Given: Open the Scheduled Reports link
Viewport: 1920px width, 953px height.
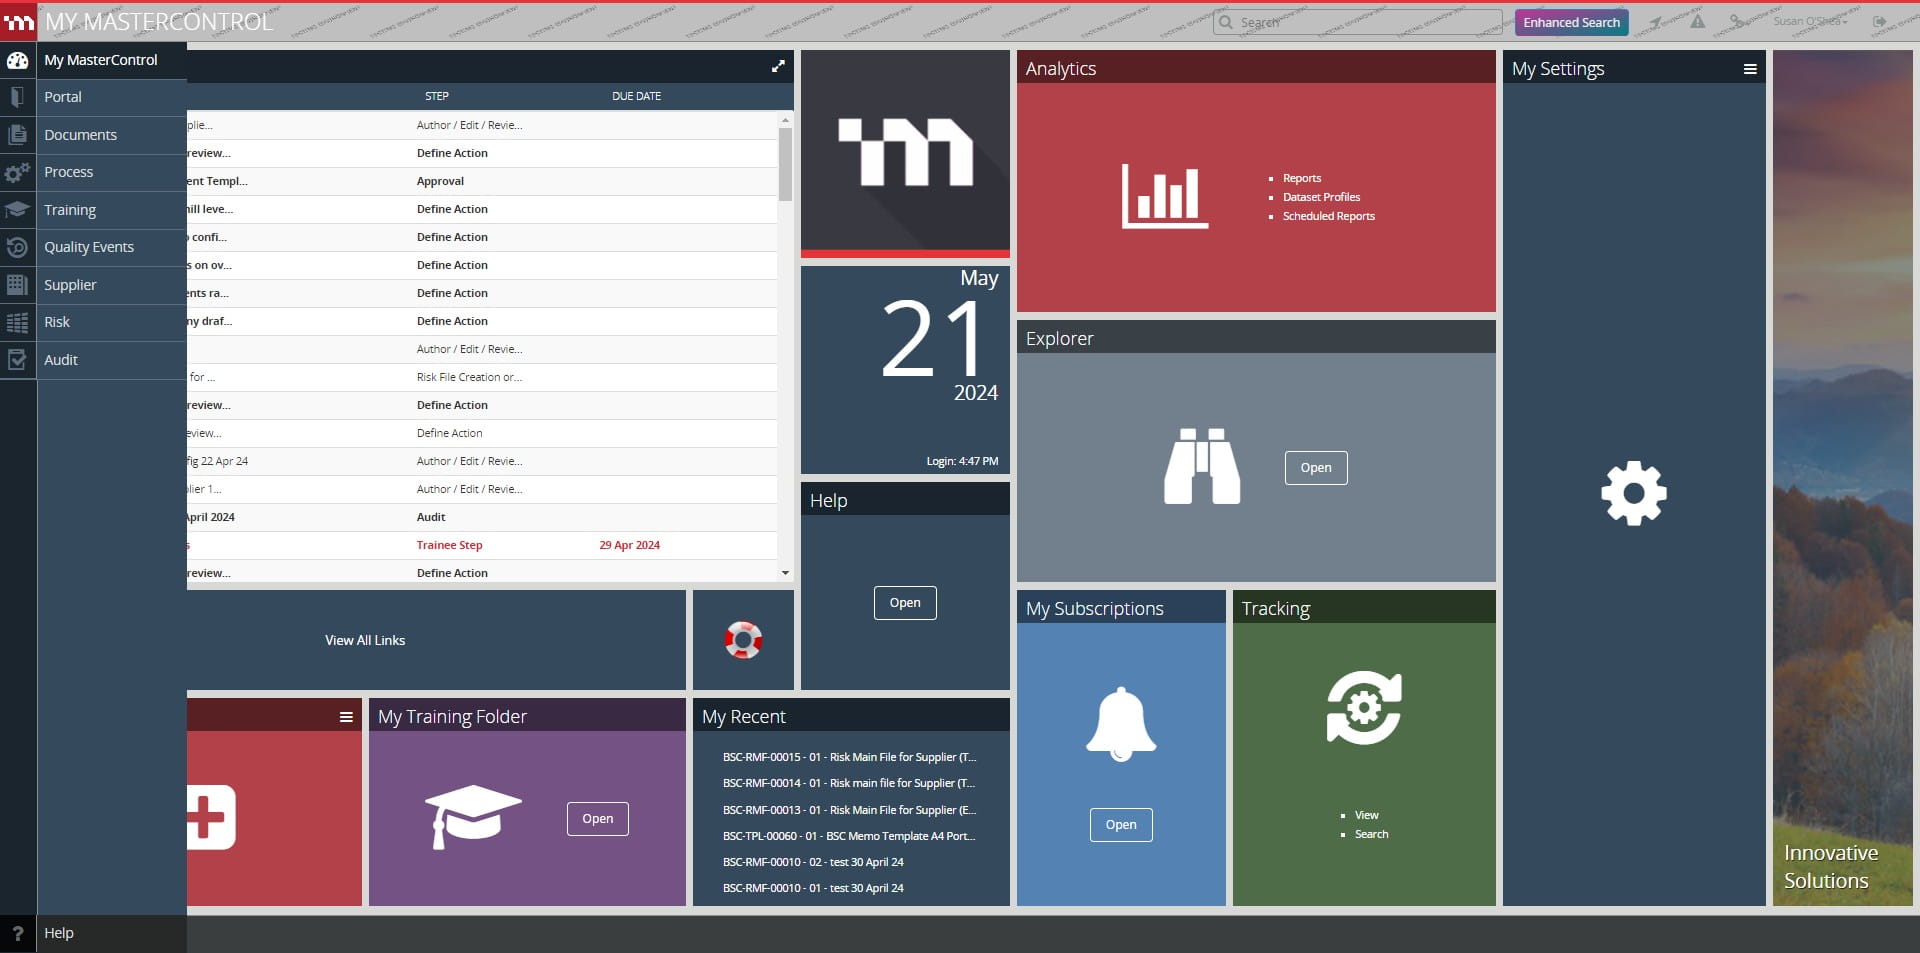Looking at the screenshot, I should pyautogui.click(x=1328, y=216).
